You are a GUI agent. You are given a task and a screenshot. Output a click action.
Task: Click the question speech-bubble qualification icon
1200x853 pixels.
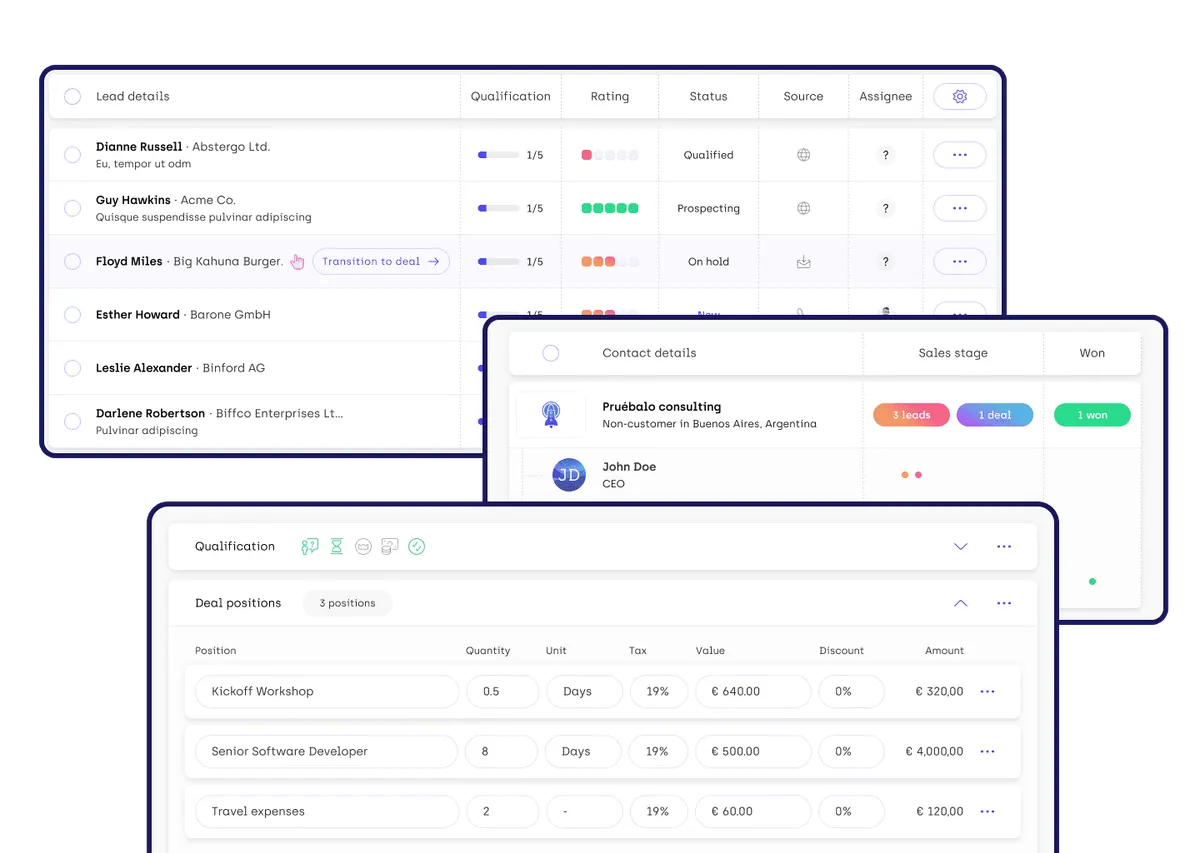(x=310, y=546)
